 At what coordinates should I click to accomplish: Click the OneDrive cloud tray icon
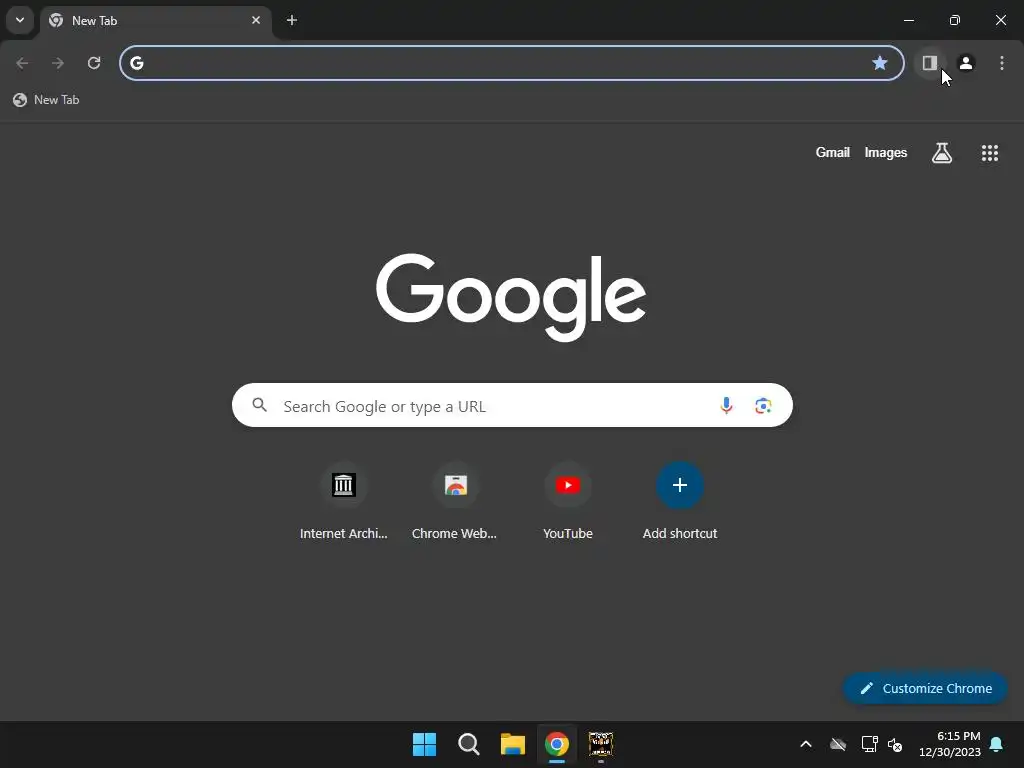[x=838, y=744]
